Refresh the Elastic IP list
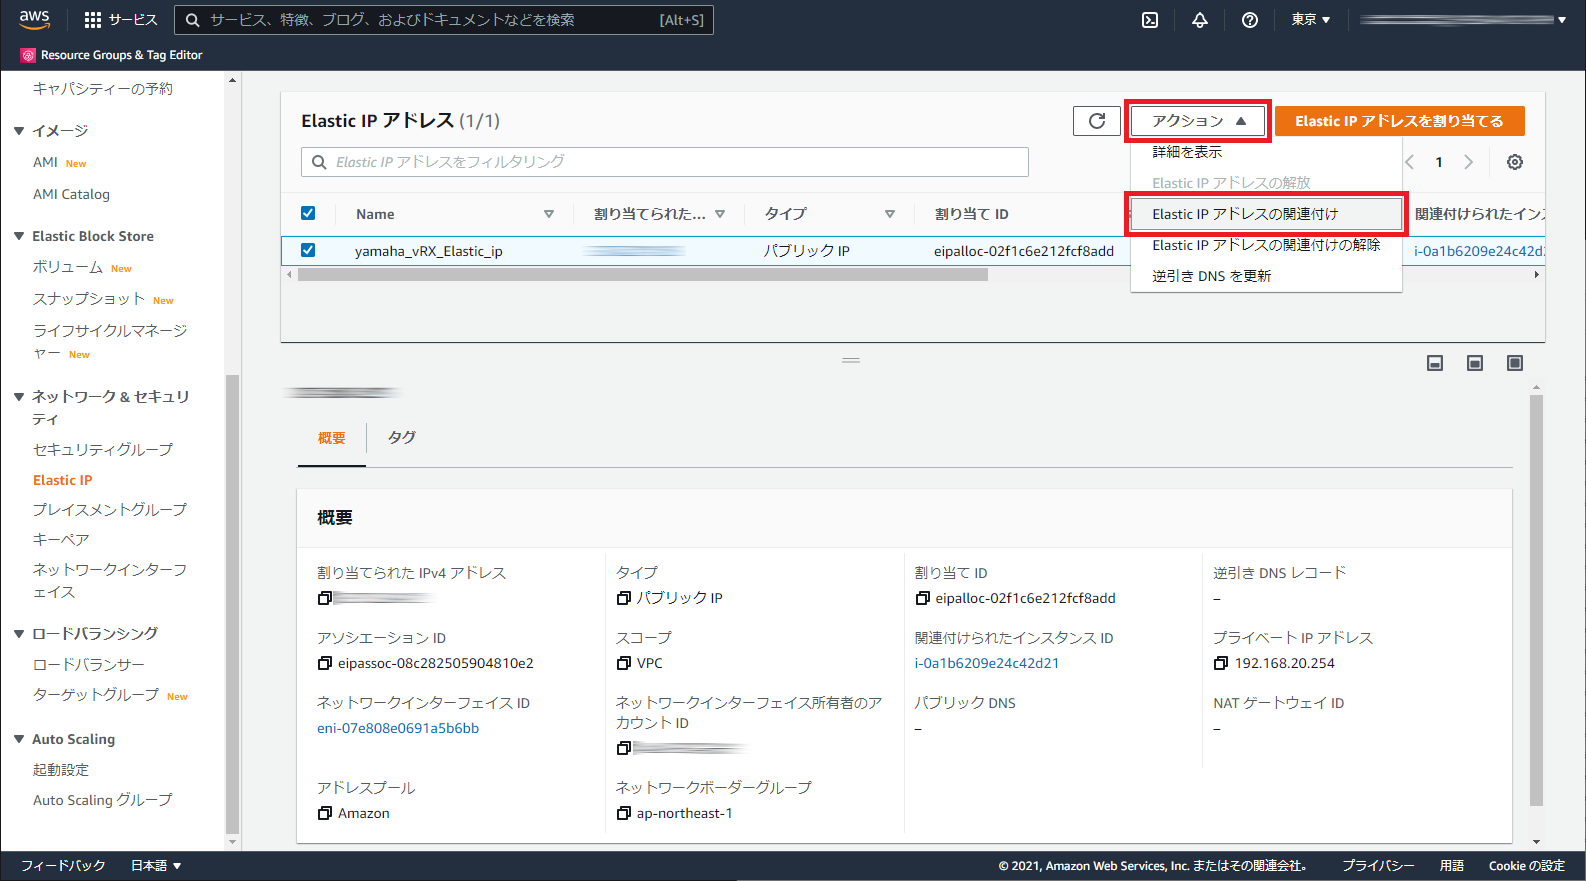Screen dimensions: 1586x881 click(x=1097, y=121)
